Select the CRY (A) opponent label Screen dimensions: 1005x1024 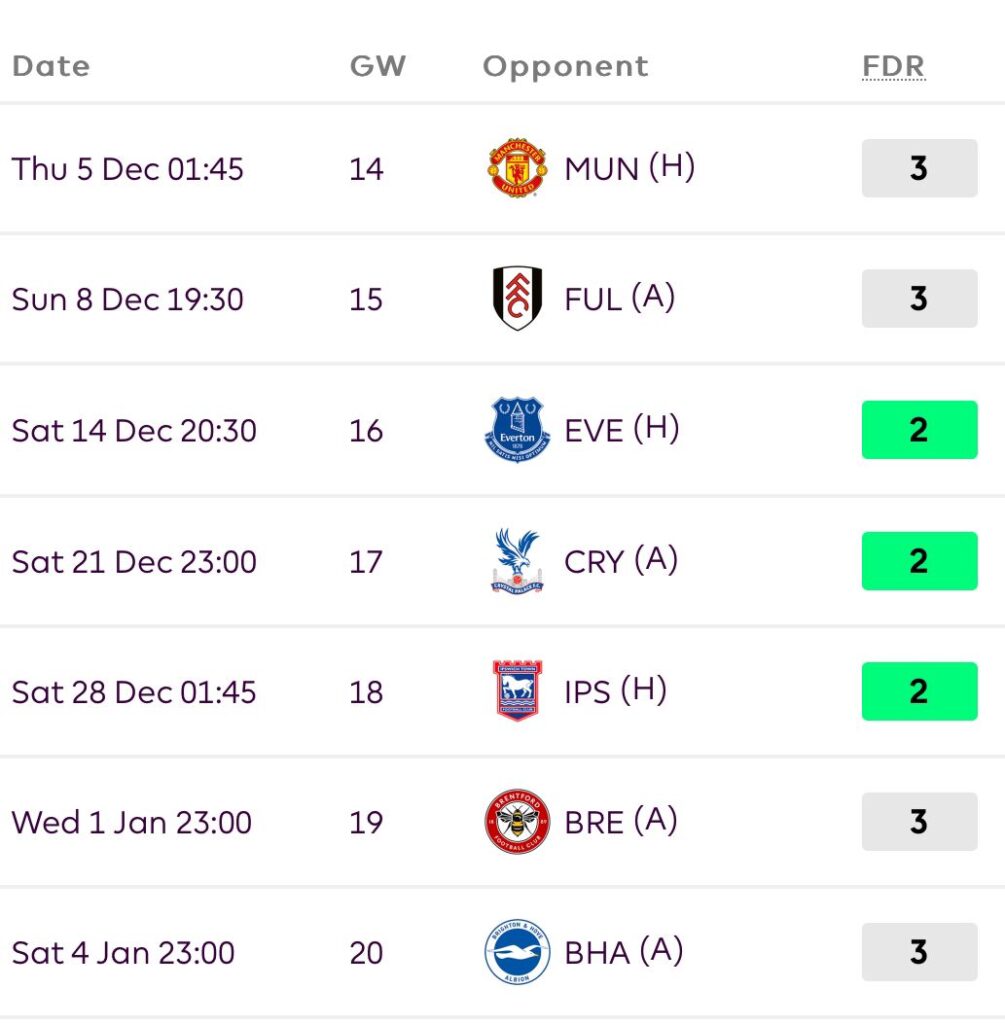(x=621, y=561)
